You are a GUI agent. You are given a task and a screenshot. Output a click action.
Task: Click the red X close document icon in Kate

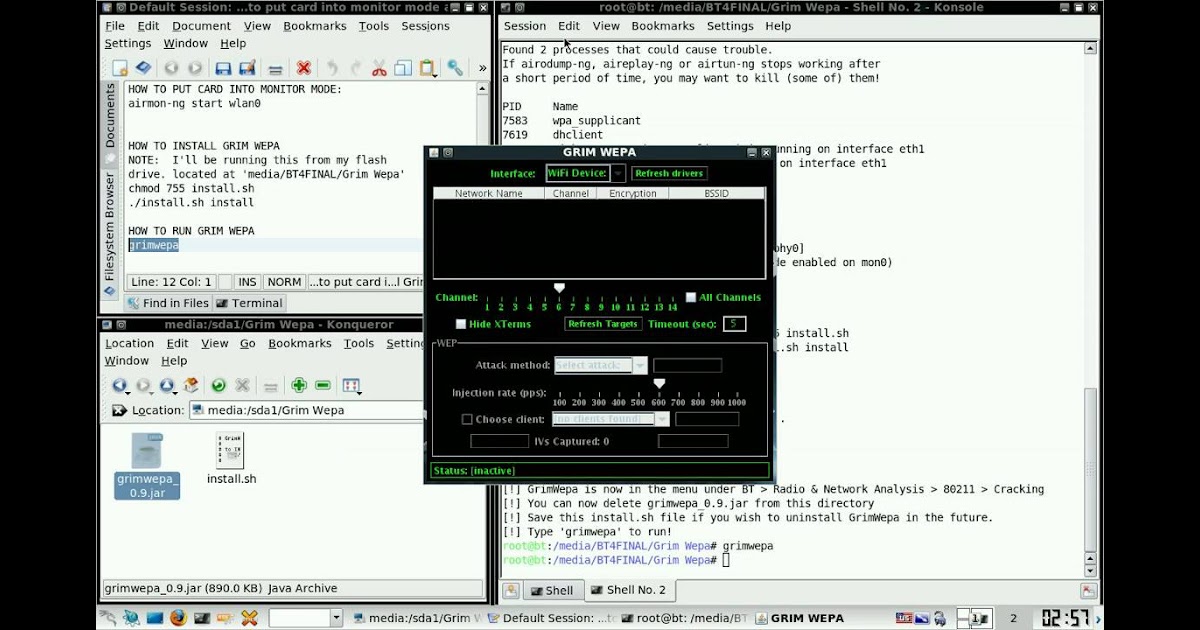point(303,68)
